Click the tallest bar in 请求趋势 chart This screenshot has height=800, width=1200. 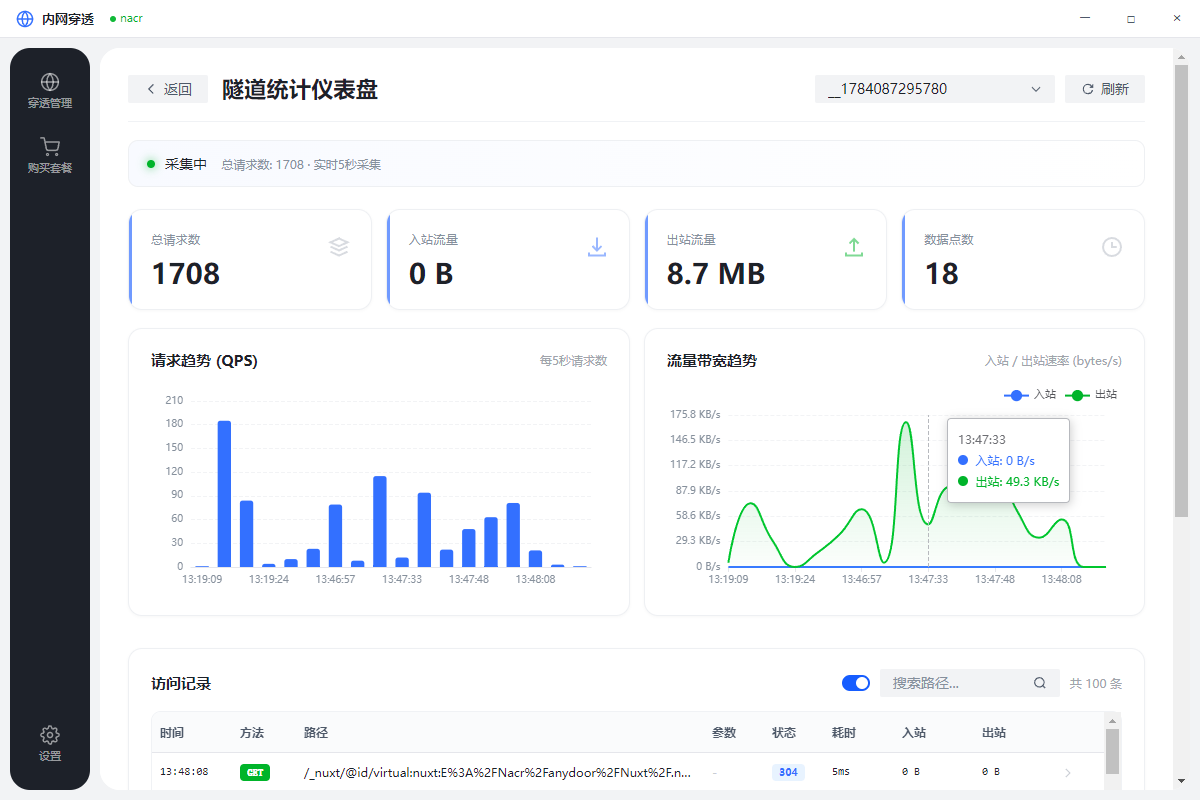point(224,494)
